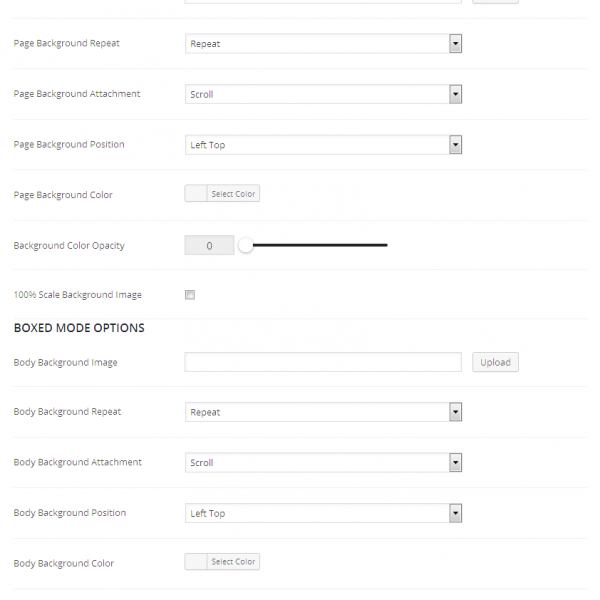Click the Body Background Image label
This screenshot has height=600, width=600.
pos(65,362)
